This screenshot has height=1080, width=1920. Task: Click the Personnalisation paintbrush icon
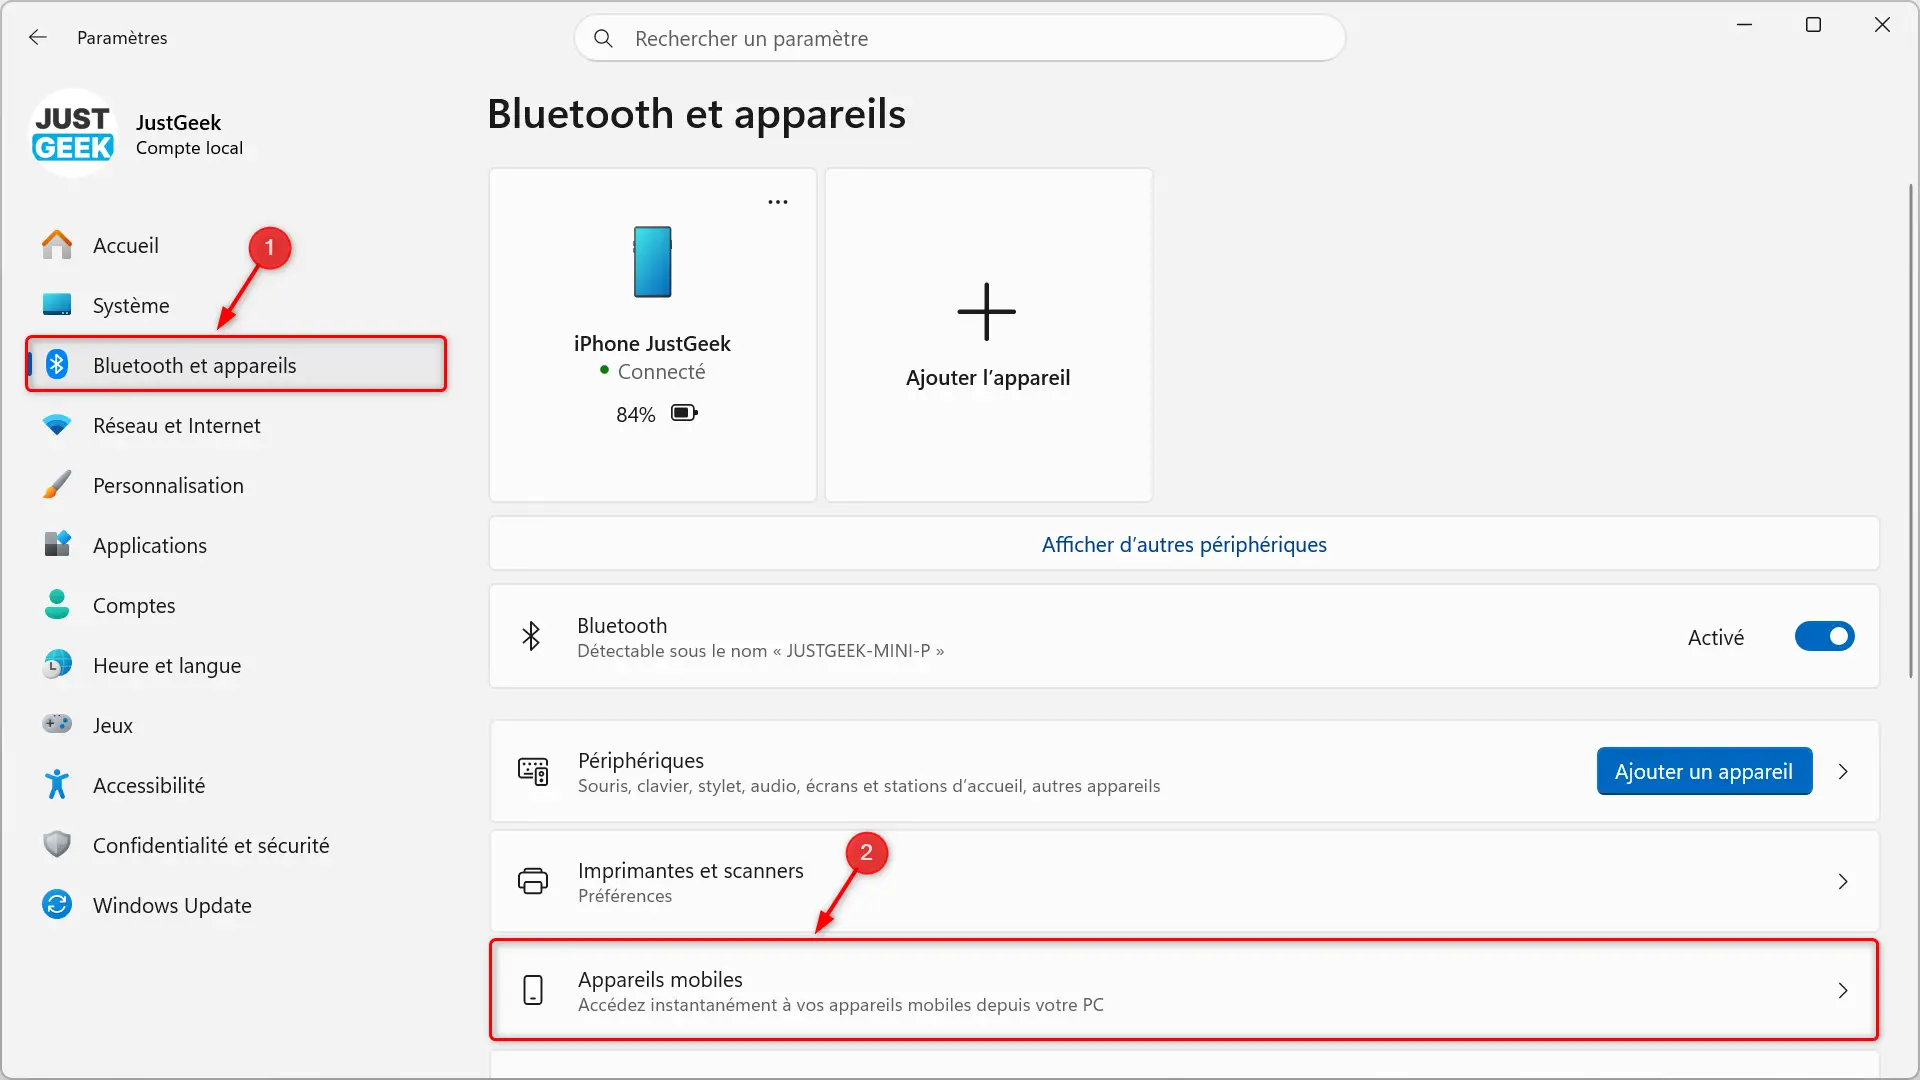tap(57, 485)
